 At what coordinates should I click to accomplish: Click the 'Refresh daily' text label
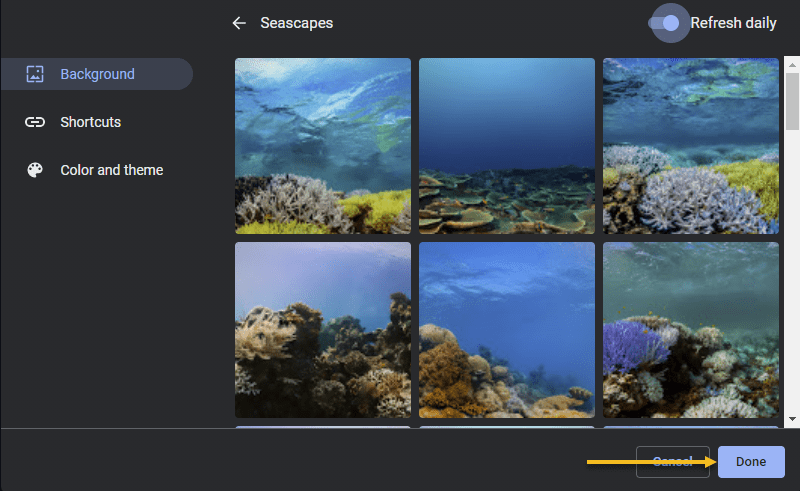pyautogui.click(x=733, y=23)
